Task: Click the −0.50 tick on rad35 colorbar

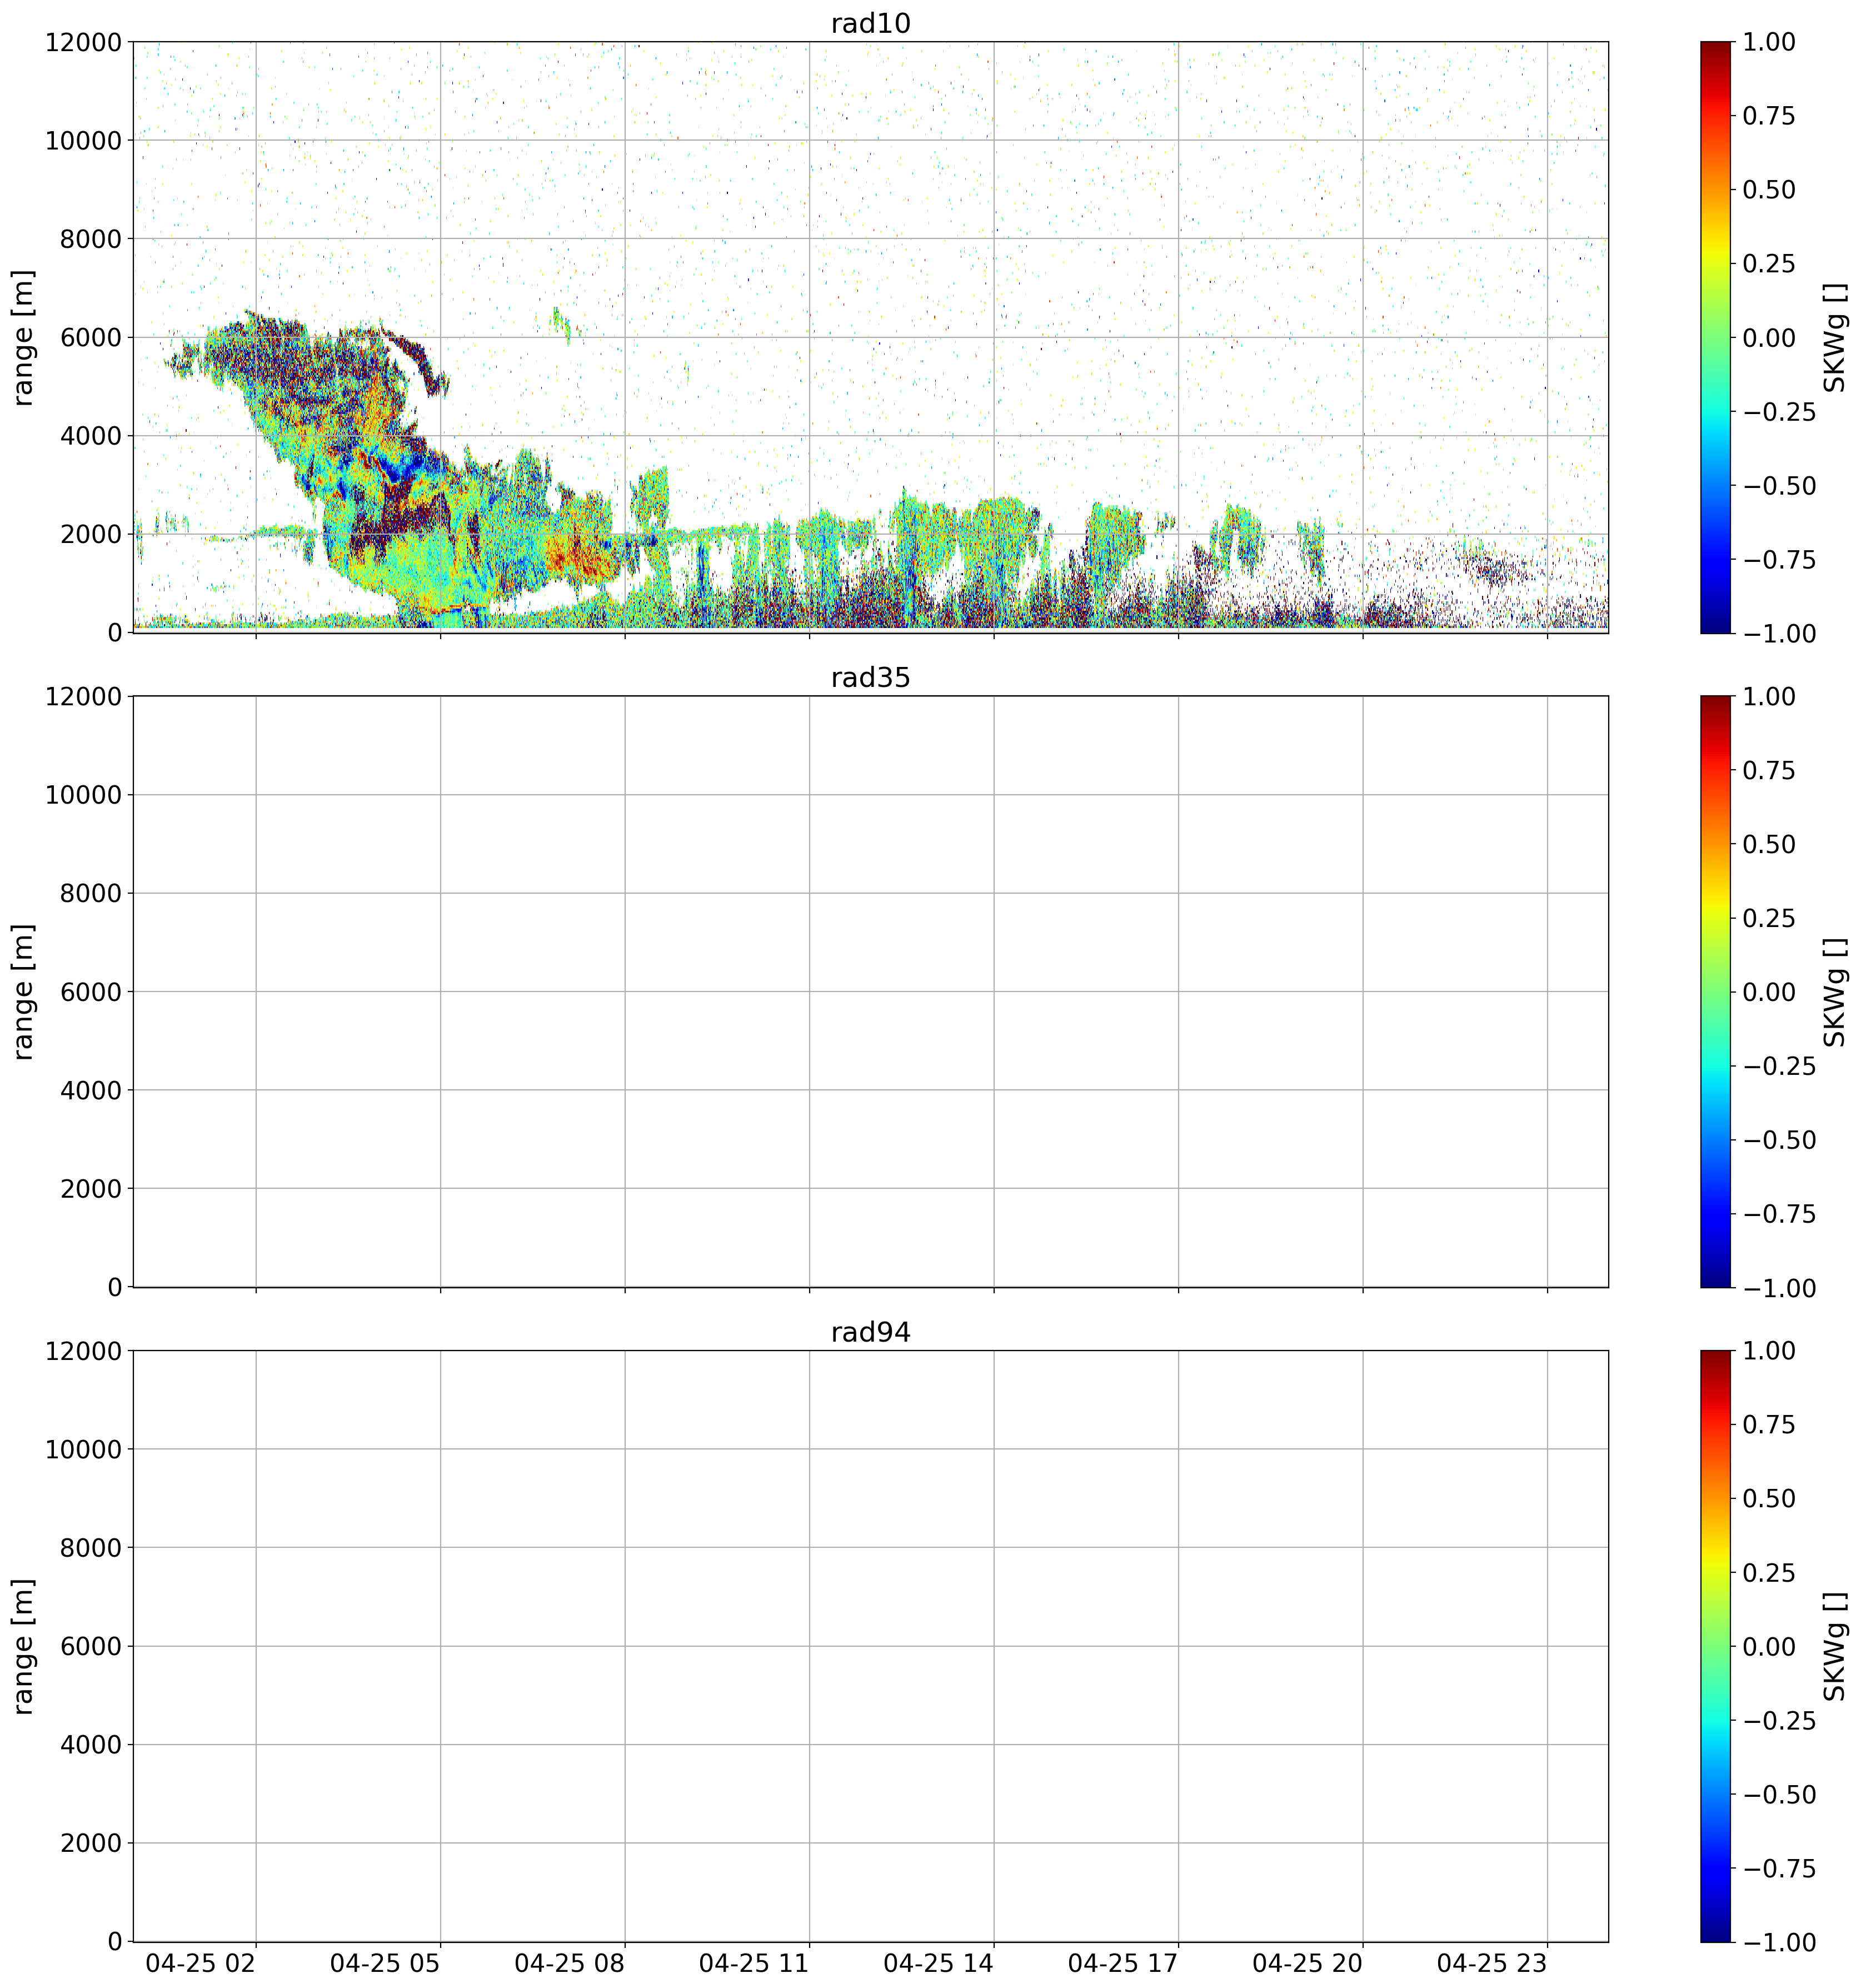Action: (1779, 1141)
